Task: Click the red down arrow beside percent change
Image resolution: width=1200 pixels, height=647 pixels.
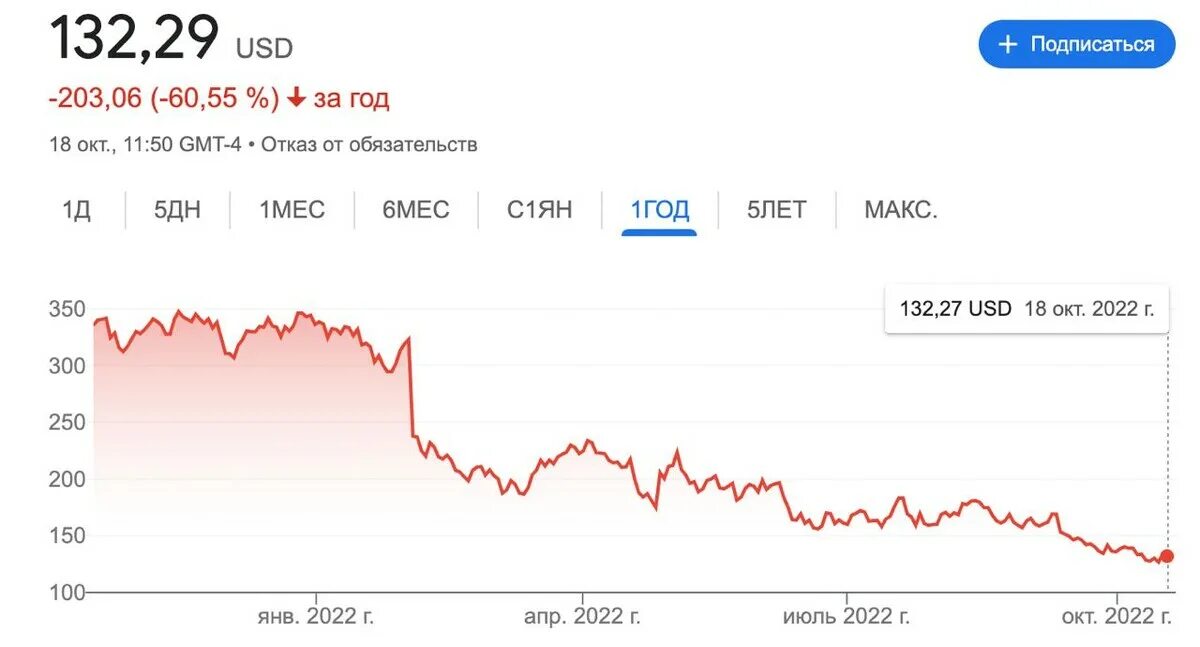Action: (296, 98)
